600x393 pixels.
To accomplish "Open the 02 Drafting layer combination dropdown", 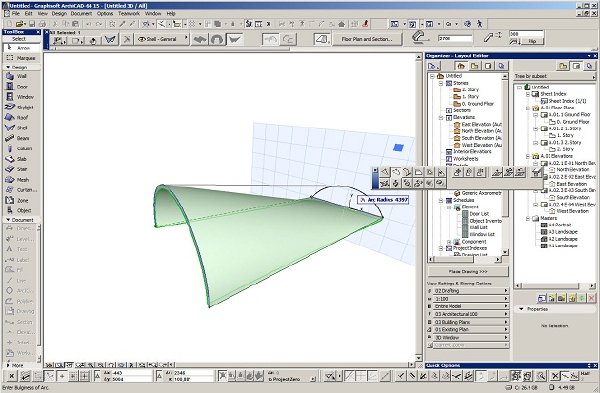I will [x=471, y=291].
